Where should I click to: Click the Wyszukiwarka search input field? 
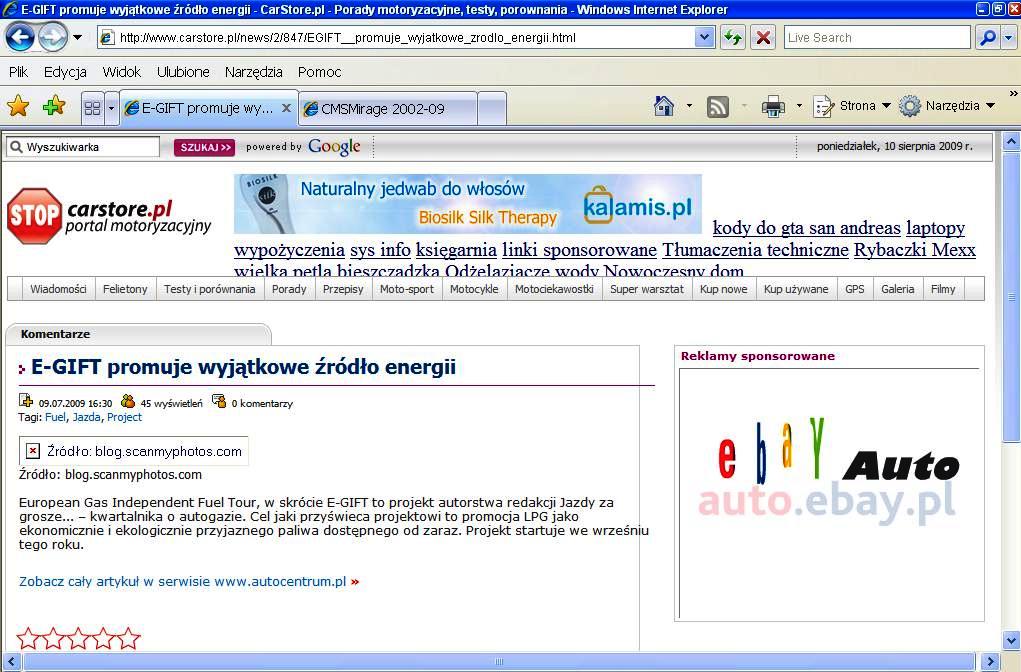(x=90, y=147)
